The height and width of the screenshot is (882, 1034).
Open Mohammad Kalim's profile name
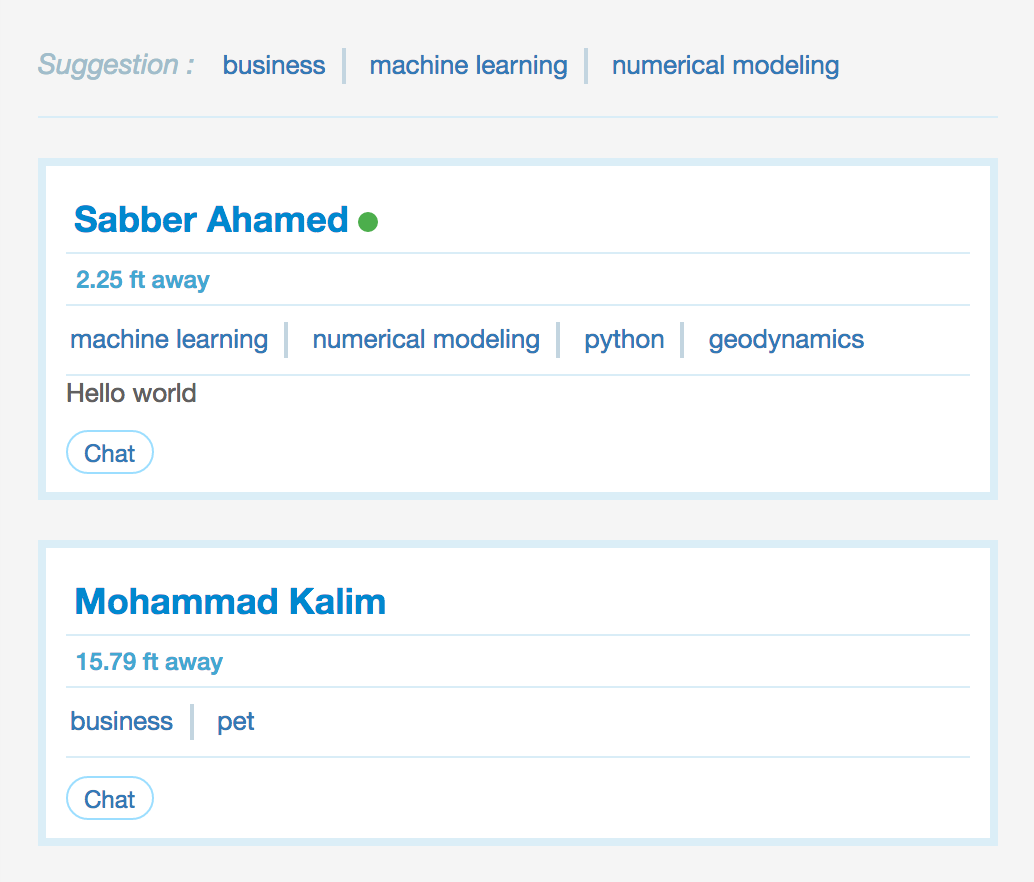[x=230, y=602]
